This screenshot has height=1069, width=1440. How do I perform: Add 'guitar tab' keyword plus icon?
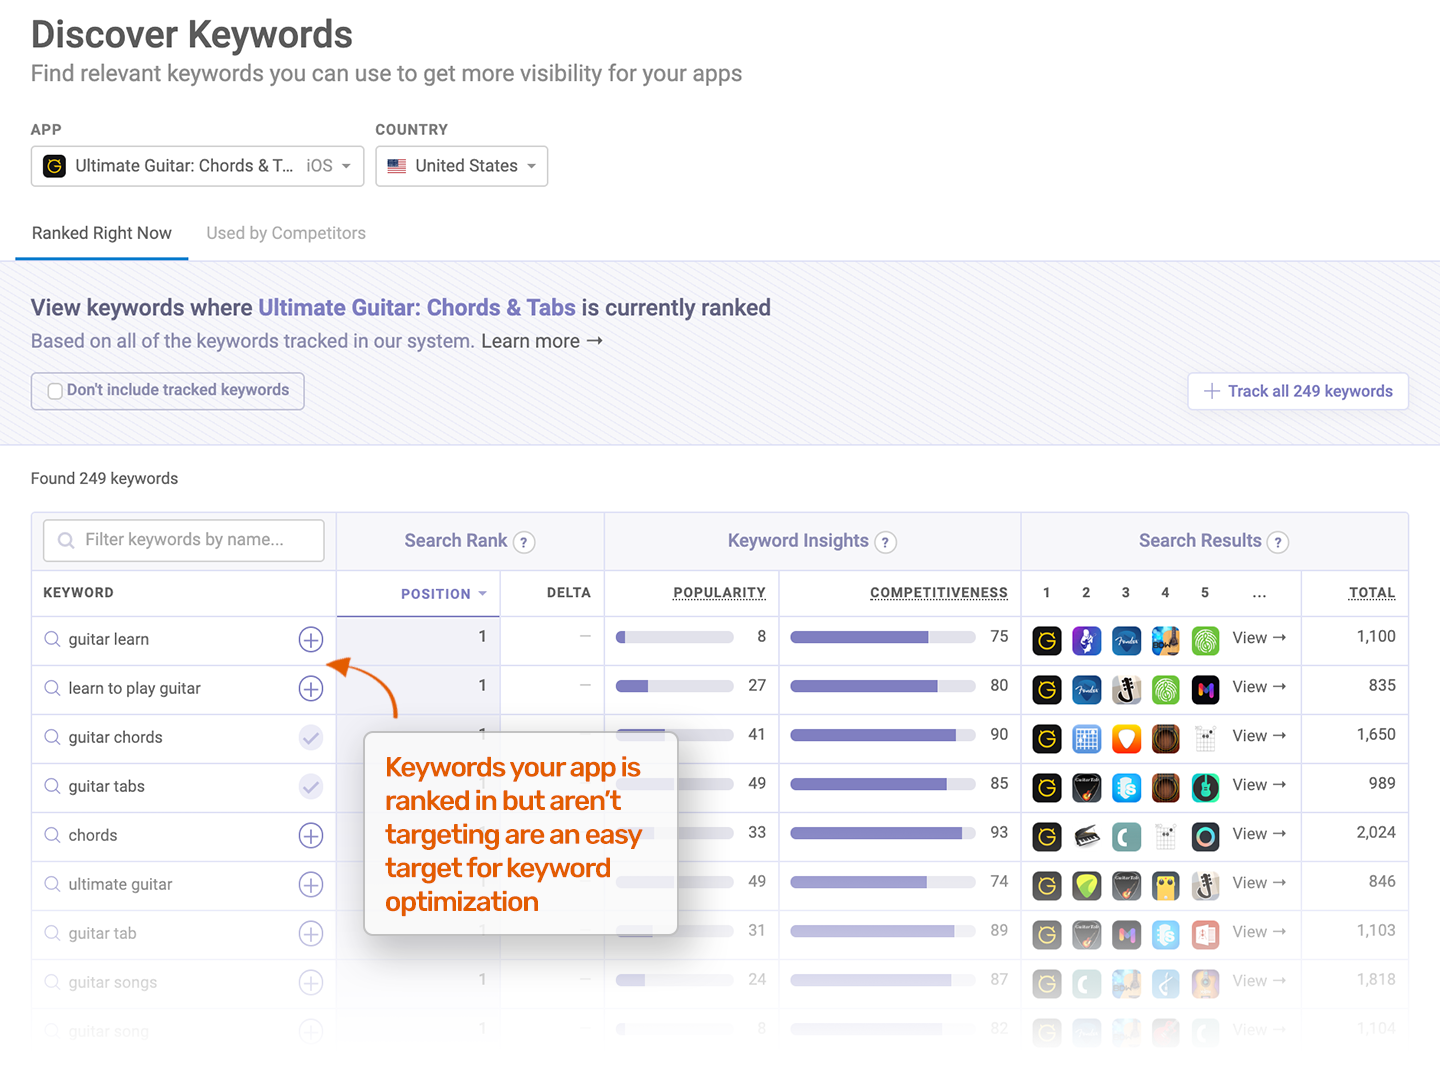[x=311, y=934]
